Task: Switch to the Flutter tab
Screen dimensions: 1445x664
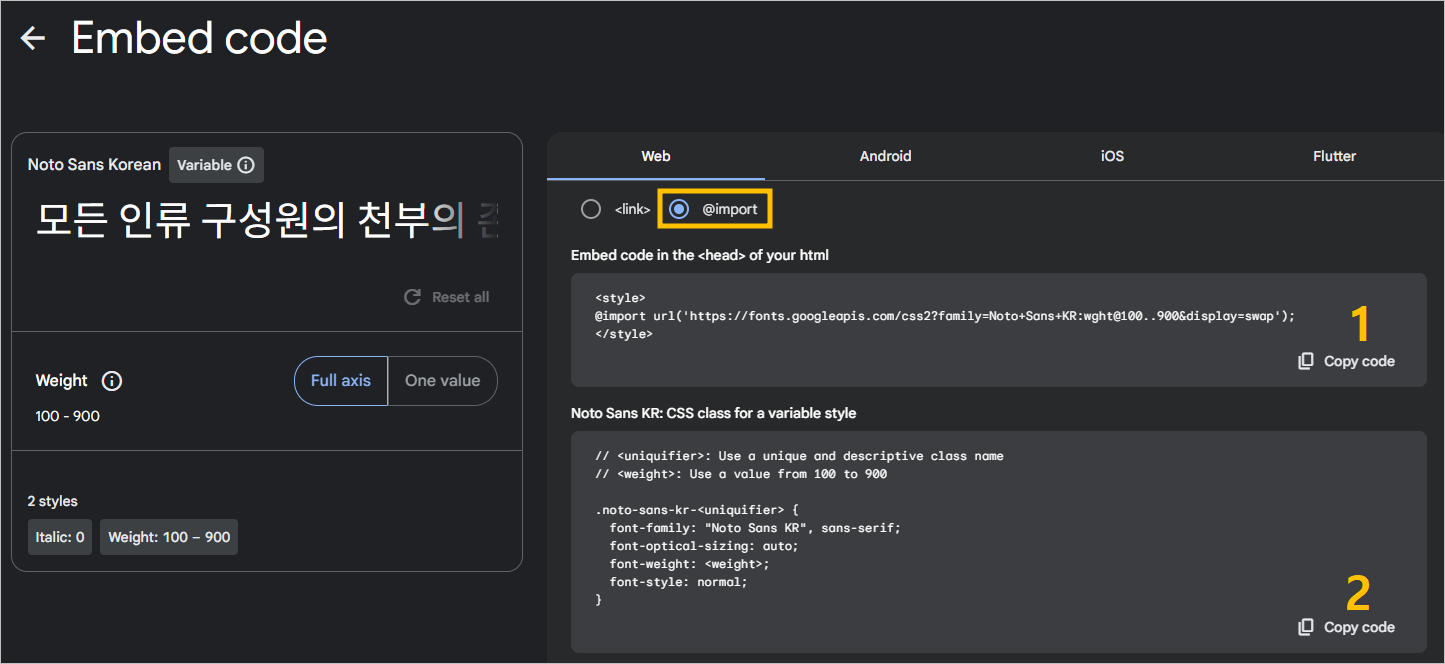Action: [x=1334, y=156]
